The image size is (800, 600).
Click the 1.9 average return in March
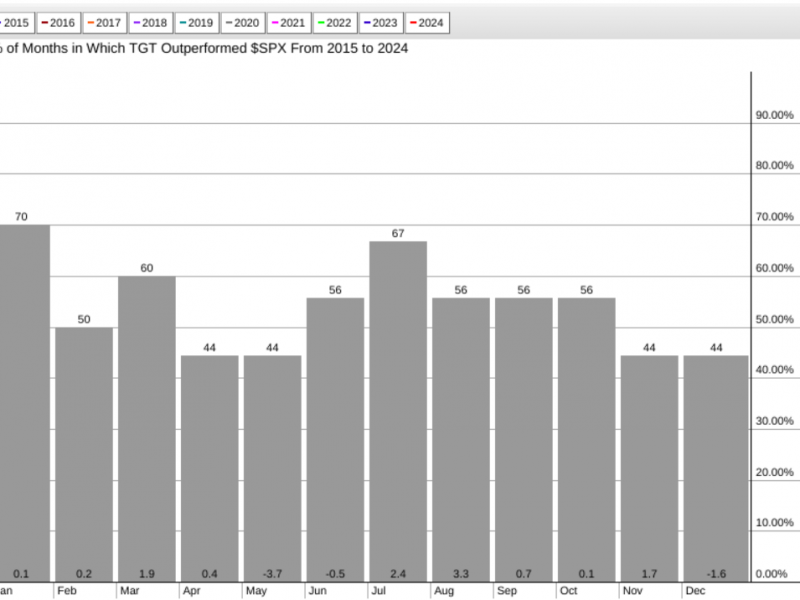click(x=147, y=574)
